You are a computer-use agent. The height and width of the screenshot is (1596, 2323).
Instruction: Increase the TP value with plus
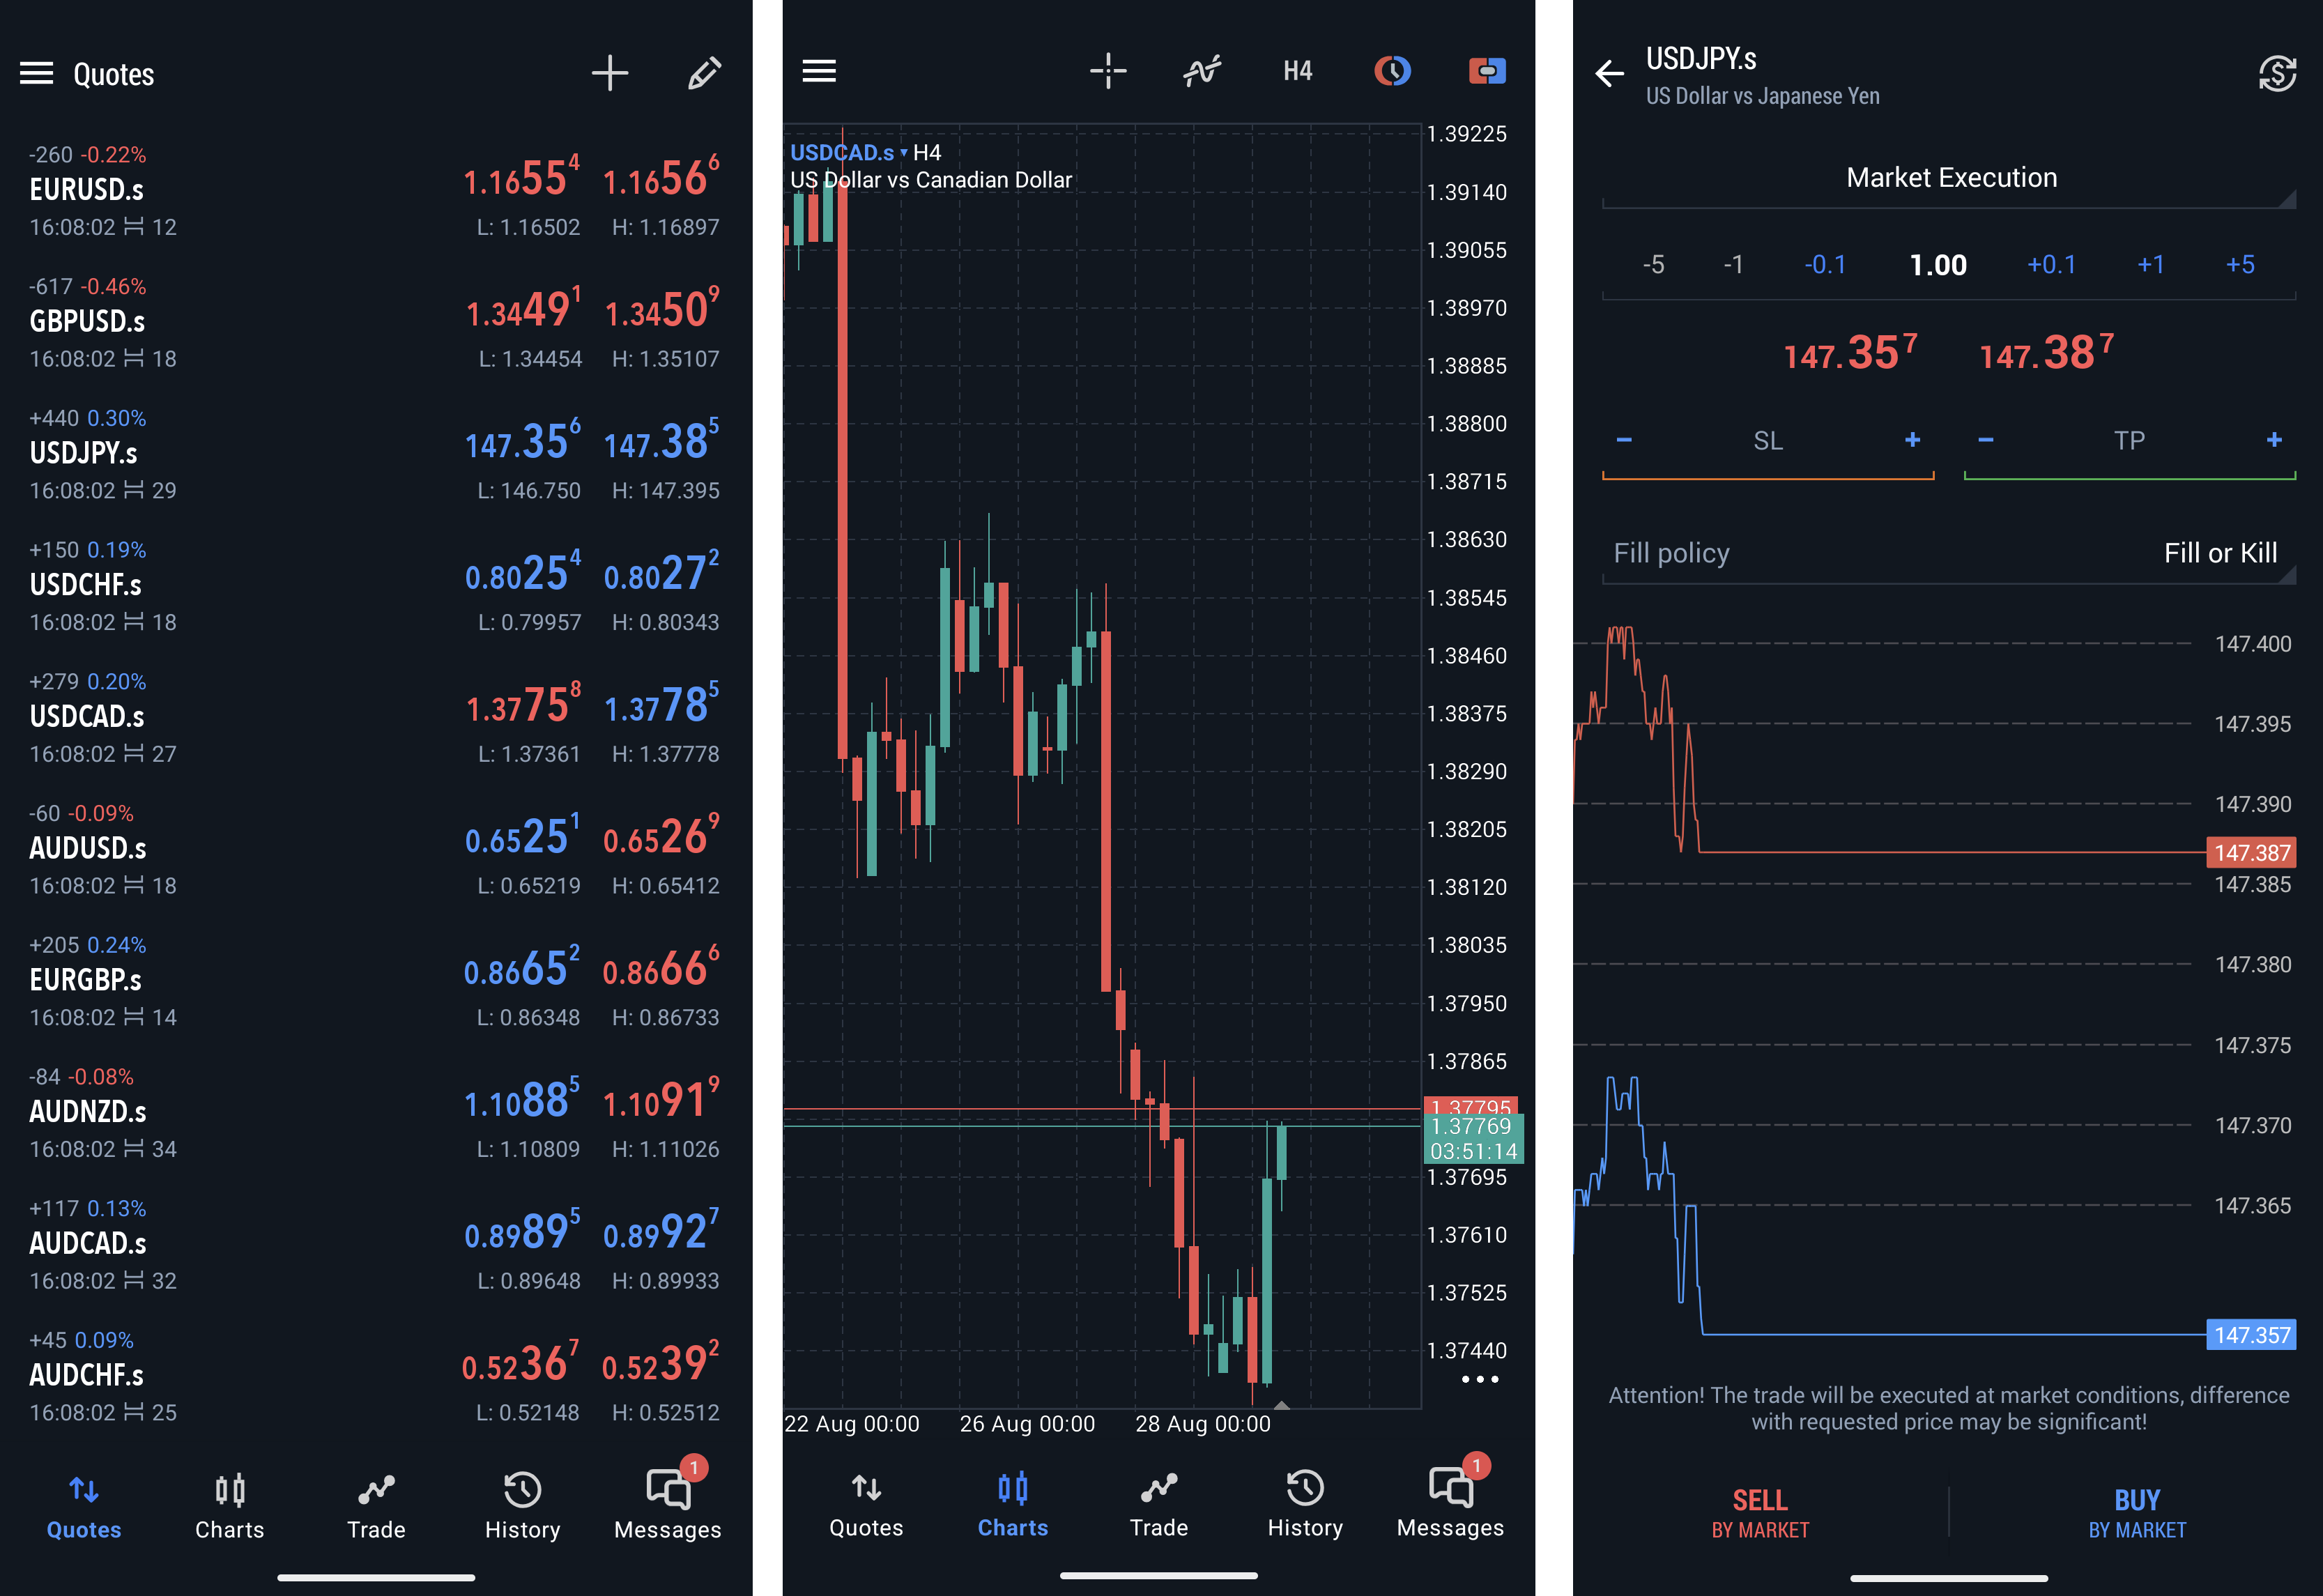pyautogui.click(x=2274, y=440)
